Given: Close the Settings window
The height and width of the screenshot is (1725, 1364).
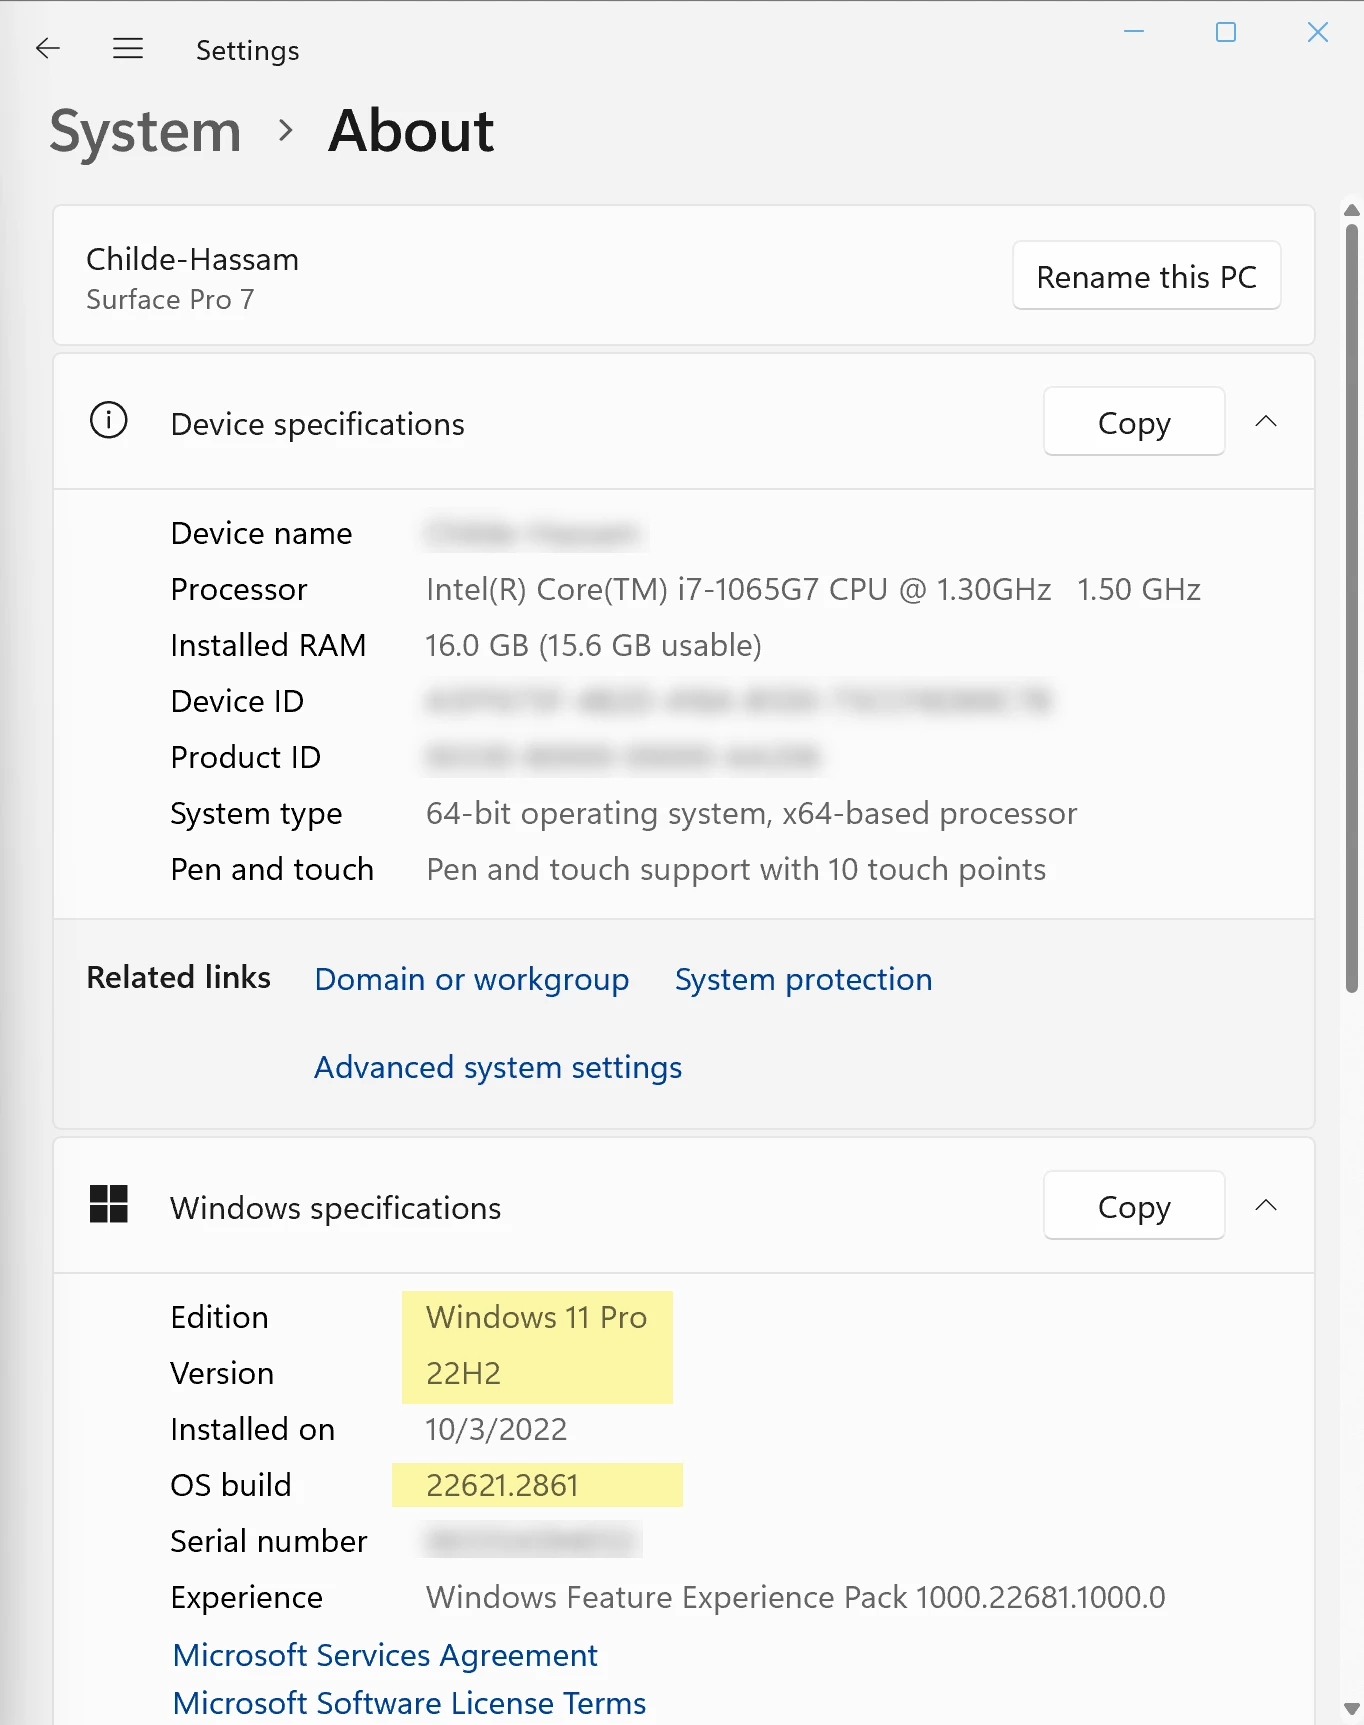Looking at the screenshot, I should [x=1318, y=32].
